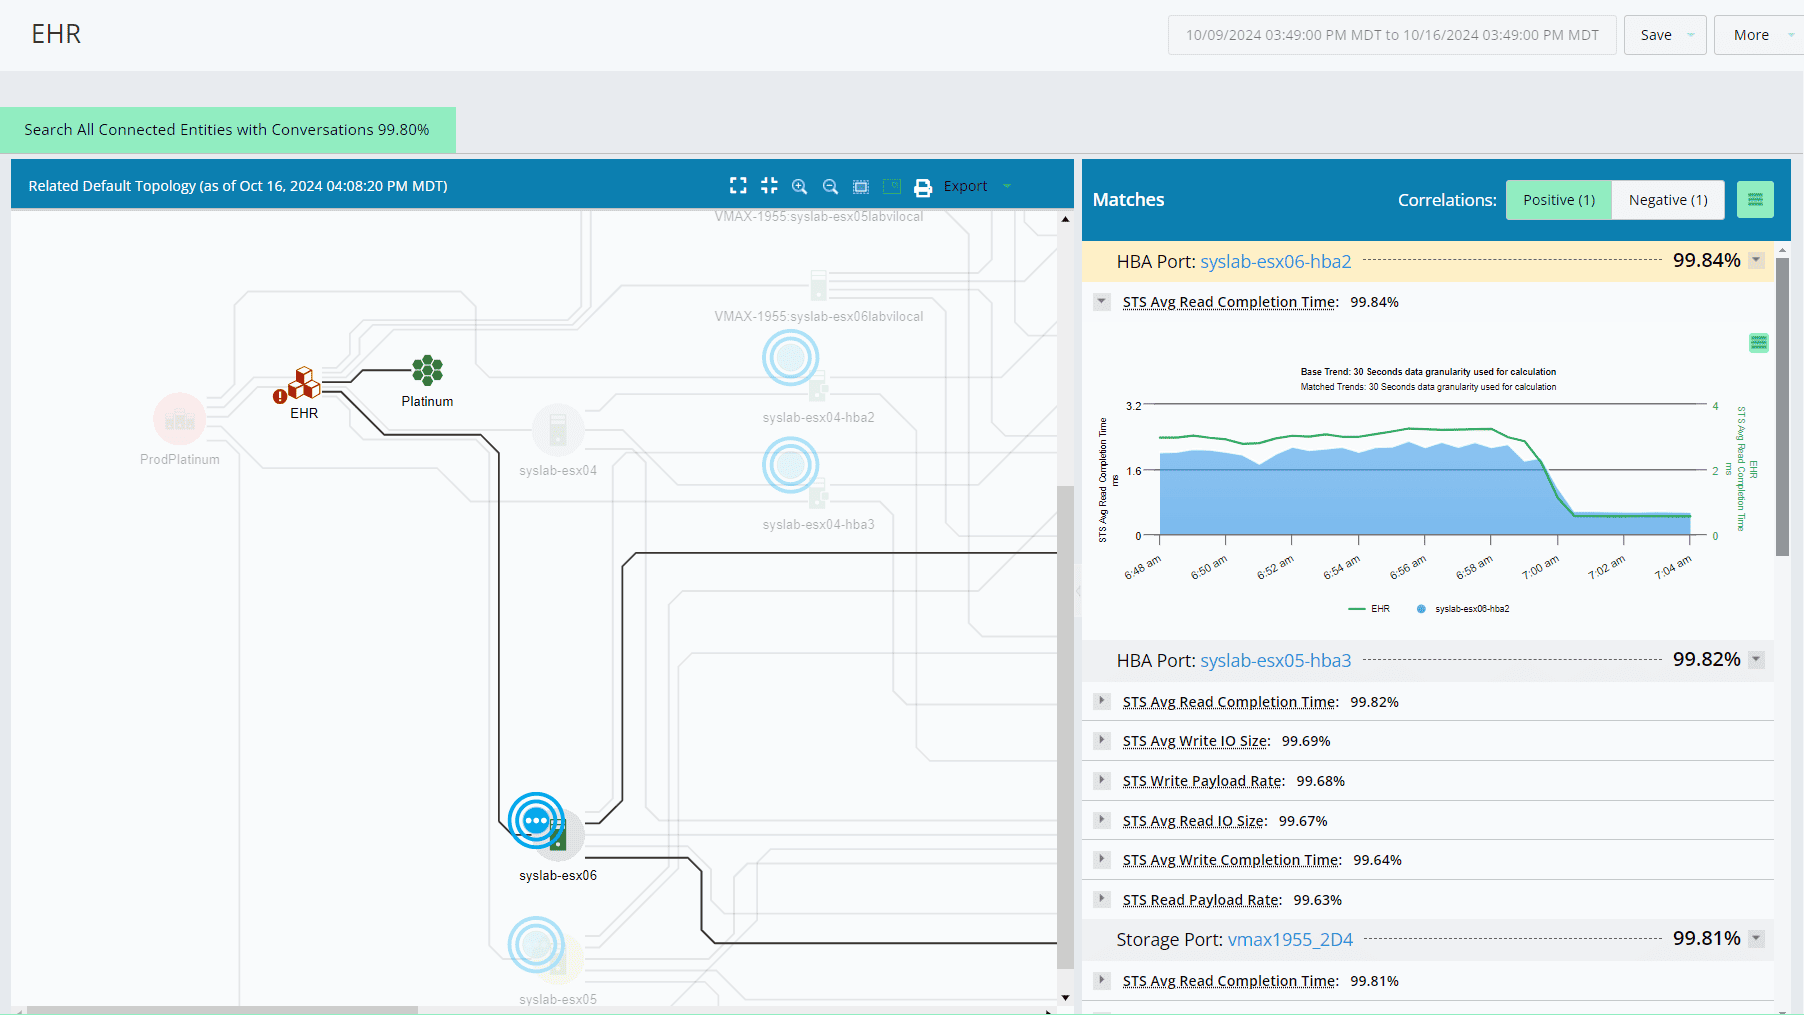Click the small green chart icon above graph
The width and height of the screenshot is (1804, 1015).
tap(1759, 343)
